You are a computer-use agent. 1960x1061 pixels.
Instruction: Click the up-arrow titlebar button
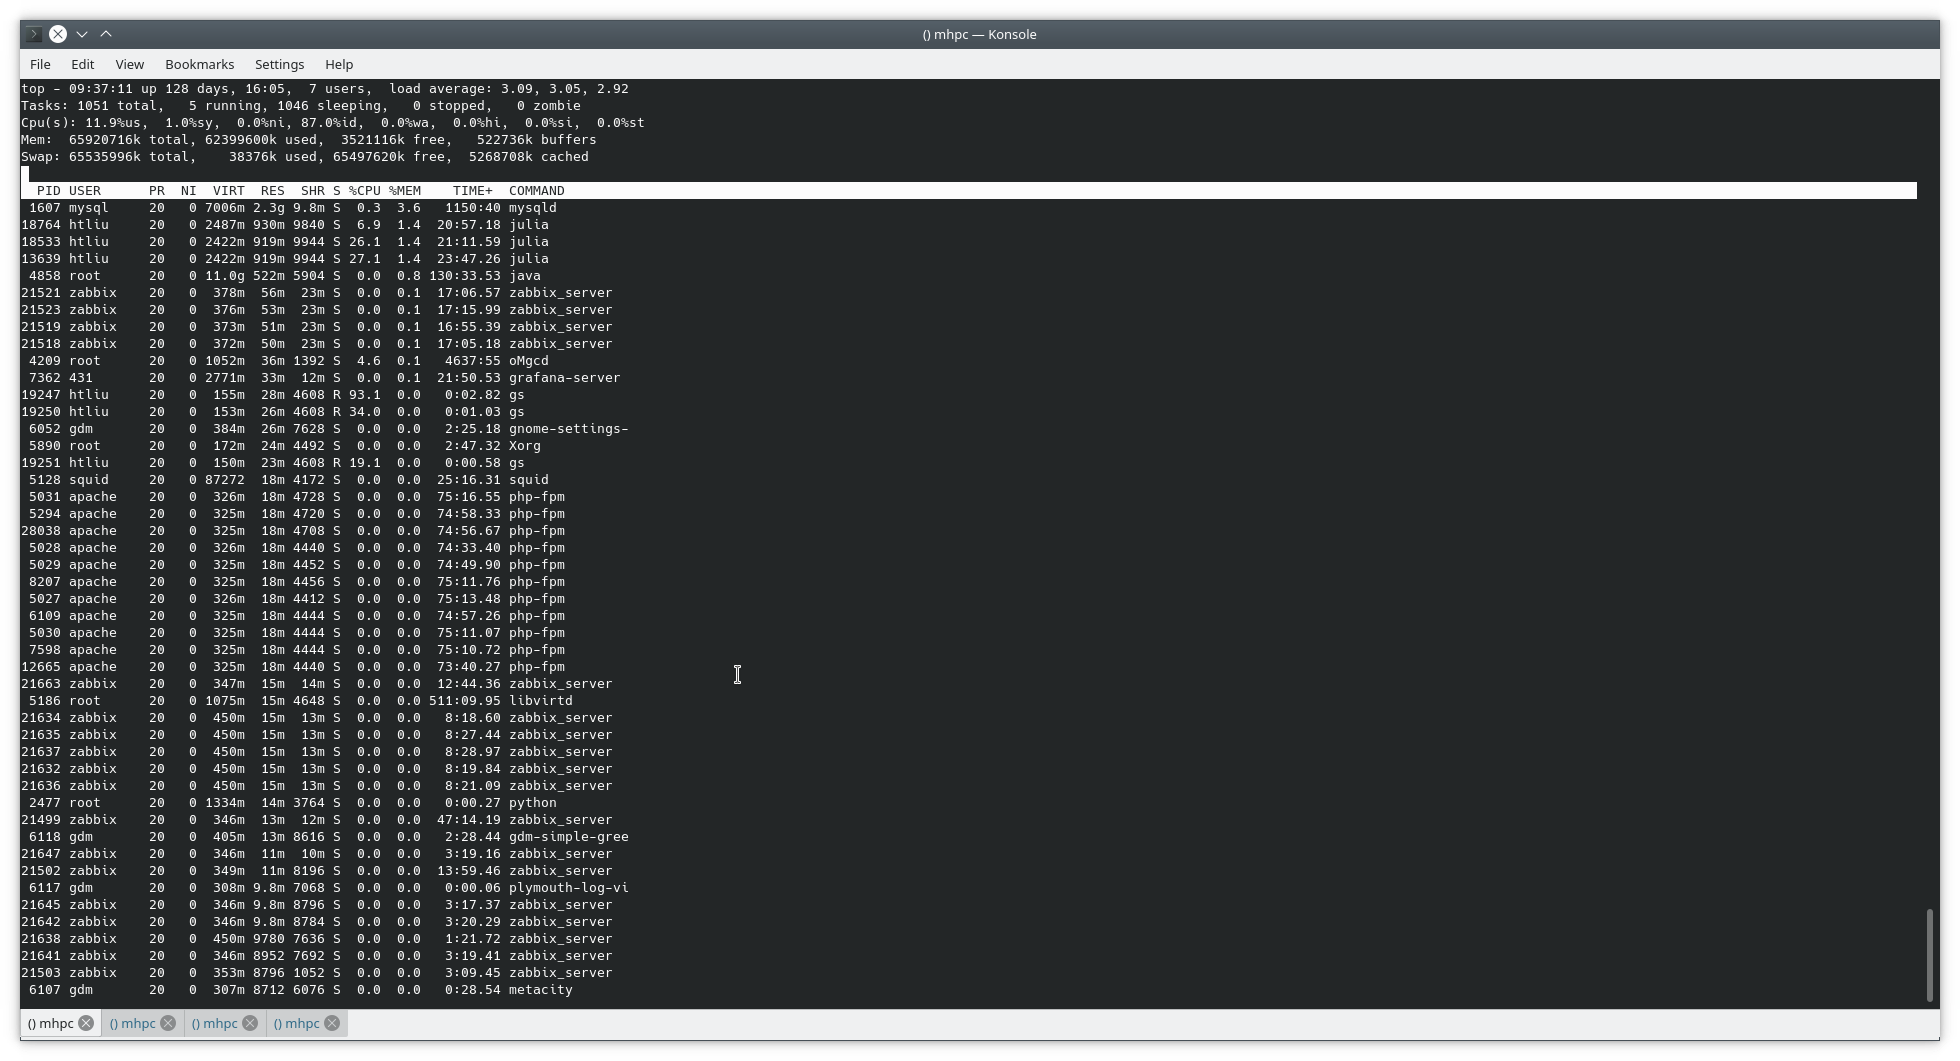105,33
